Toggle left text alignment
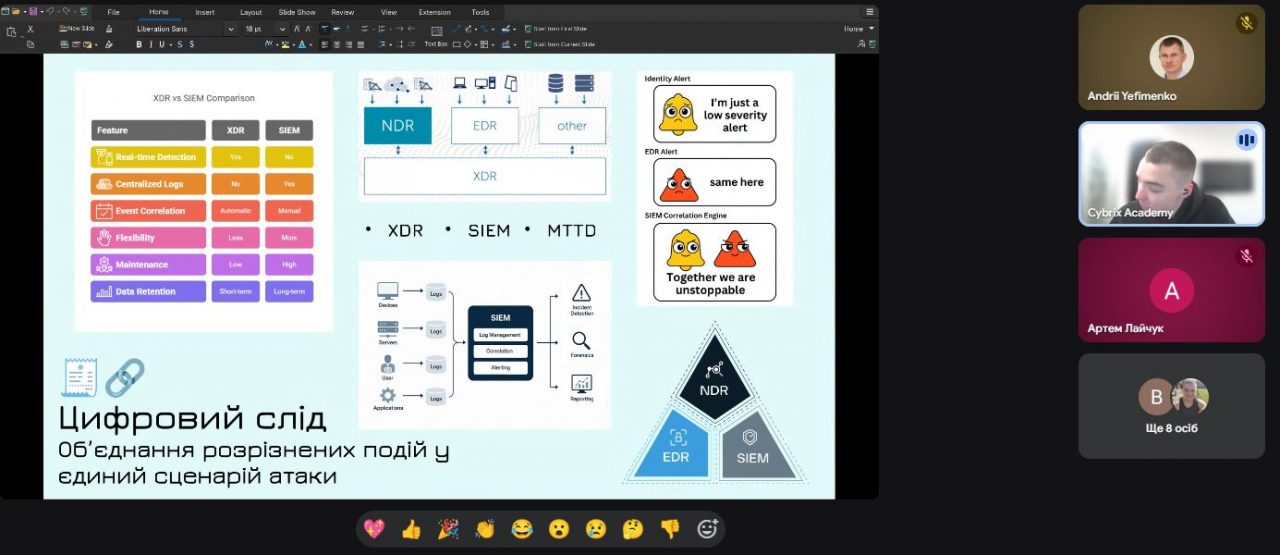Screen dimensions: 1280x555 [x=324, y=44]
